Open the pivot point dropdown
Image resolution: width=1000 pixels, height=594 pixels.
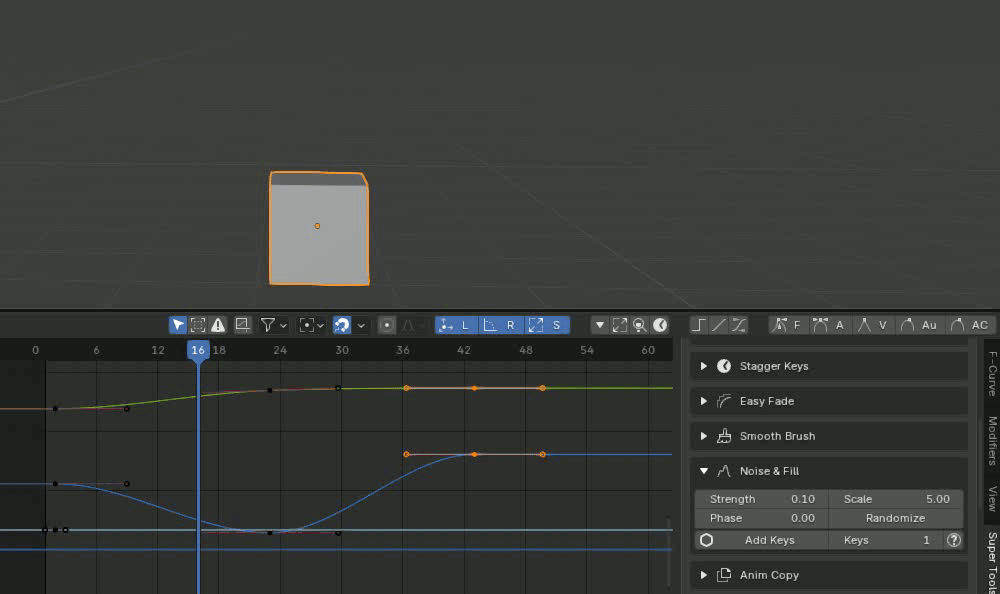click(x=312, y=325)
